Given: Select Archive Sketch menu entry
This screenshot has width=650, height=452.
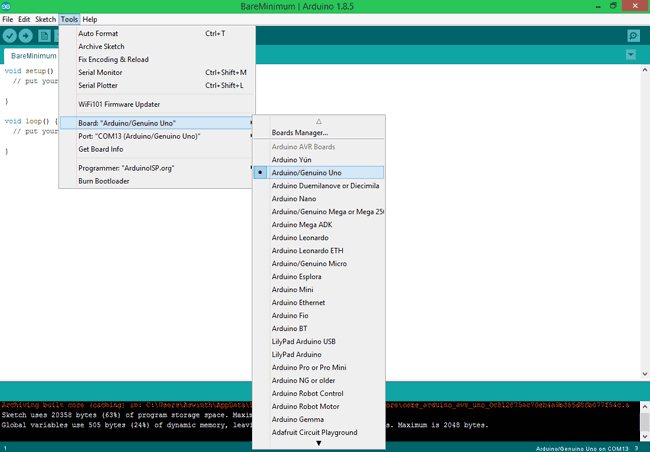Looking at the screenshot, I should (157, 46).
